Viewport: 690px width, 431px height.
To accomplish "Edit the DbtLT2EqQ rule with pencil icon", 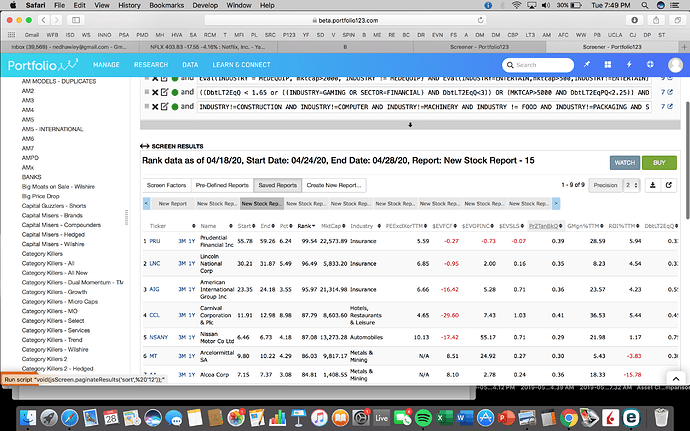I will pyautogui.click(x=164, y=92).
